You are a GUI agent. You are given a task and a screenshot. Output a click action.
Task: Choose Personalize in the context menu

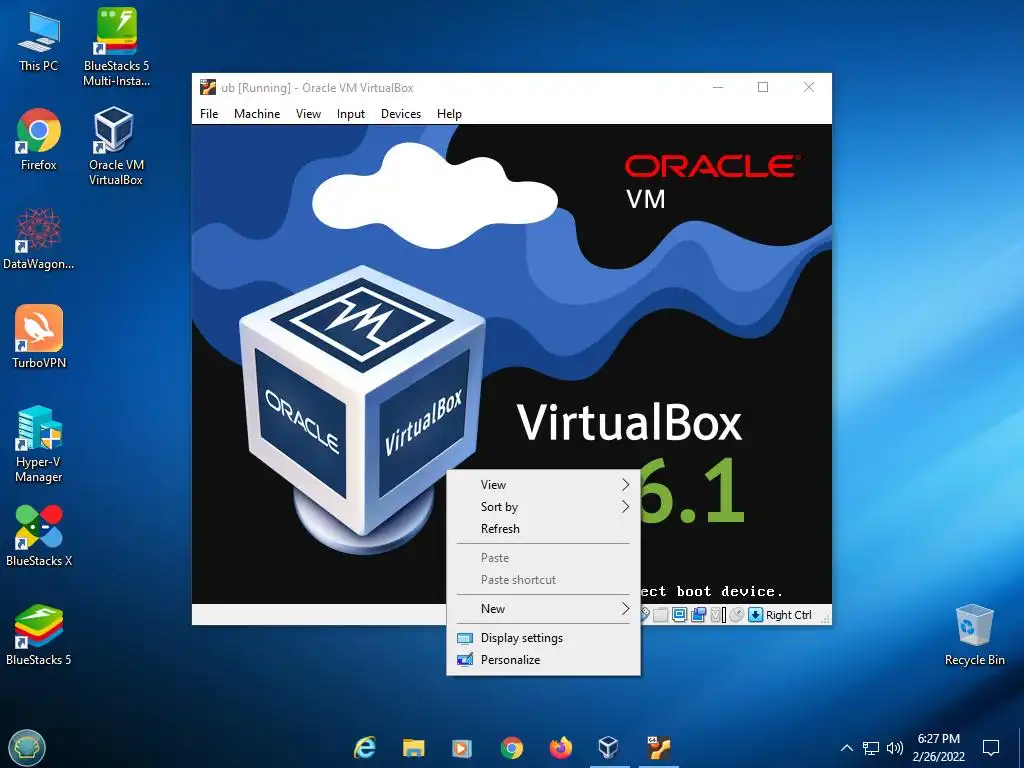point(543,660)
